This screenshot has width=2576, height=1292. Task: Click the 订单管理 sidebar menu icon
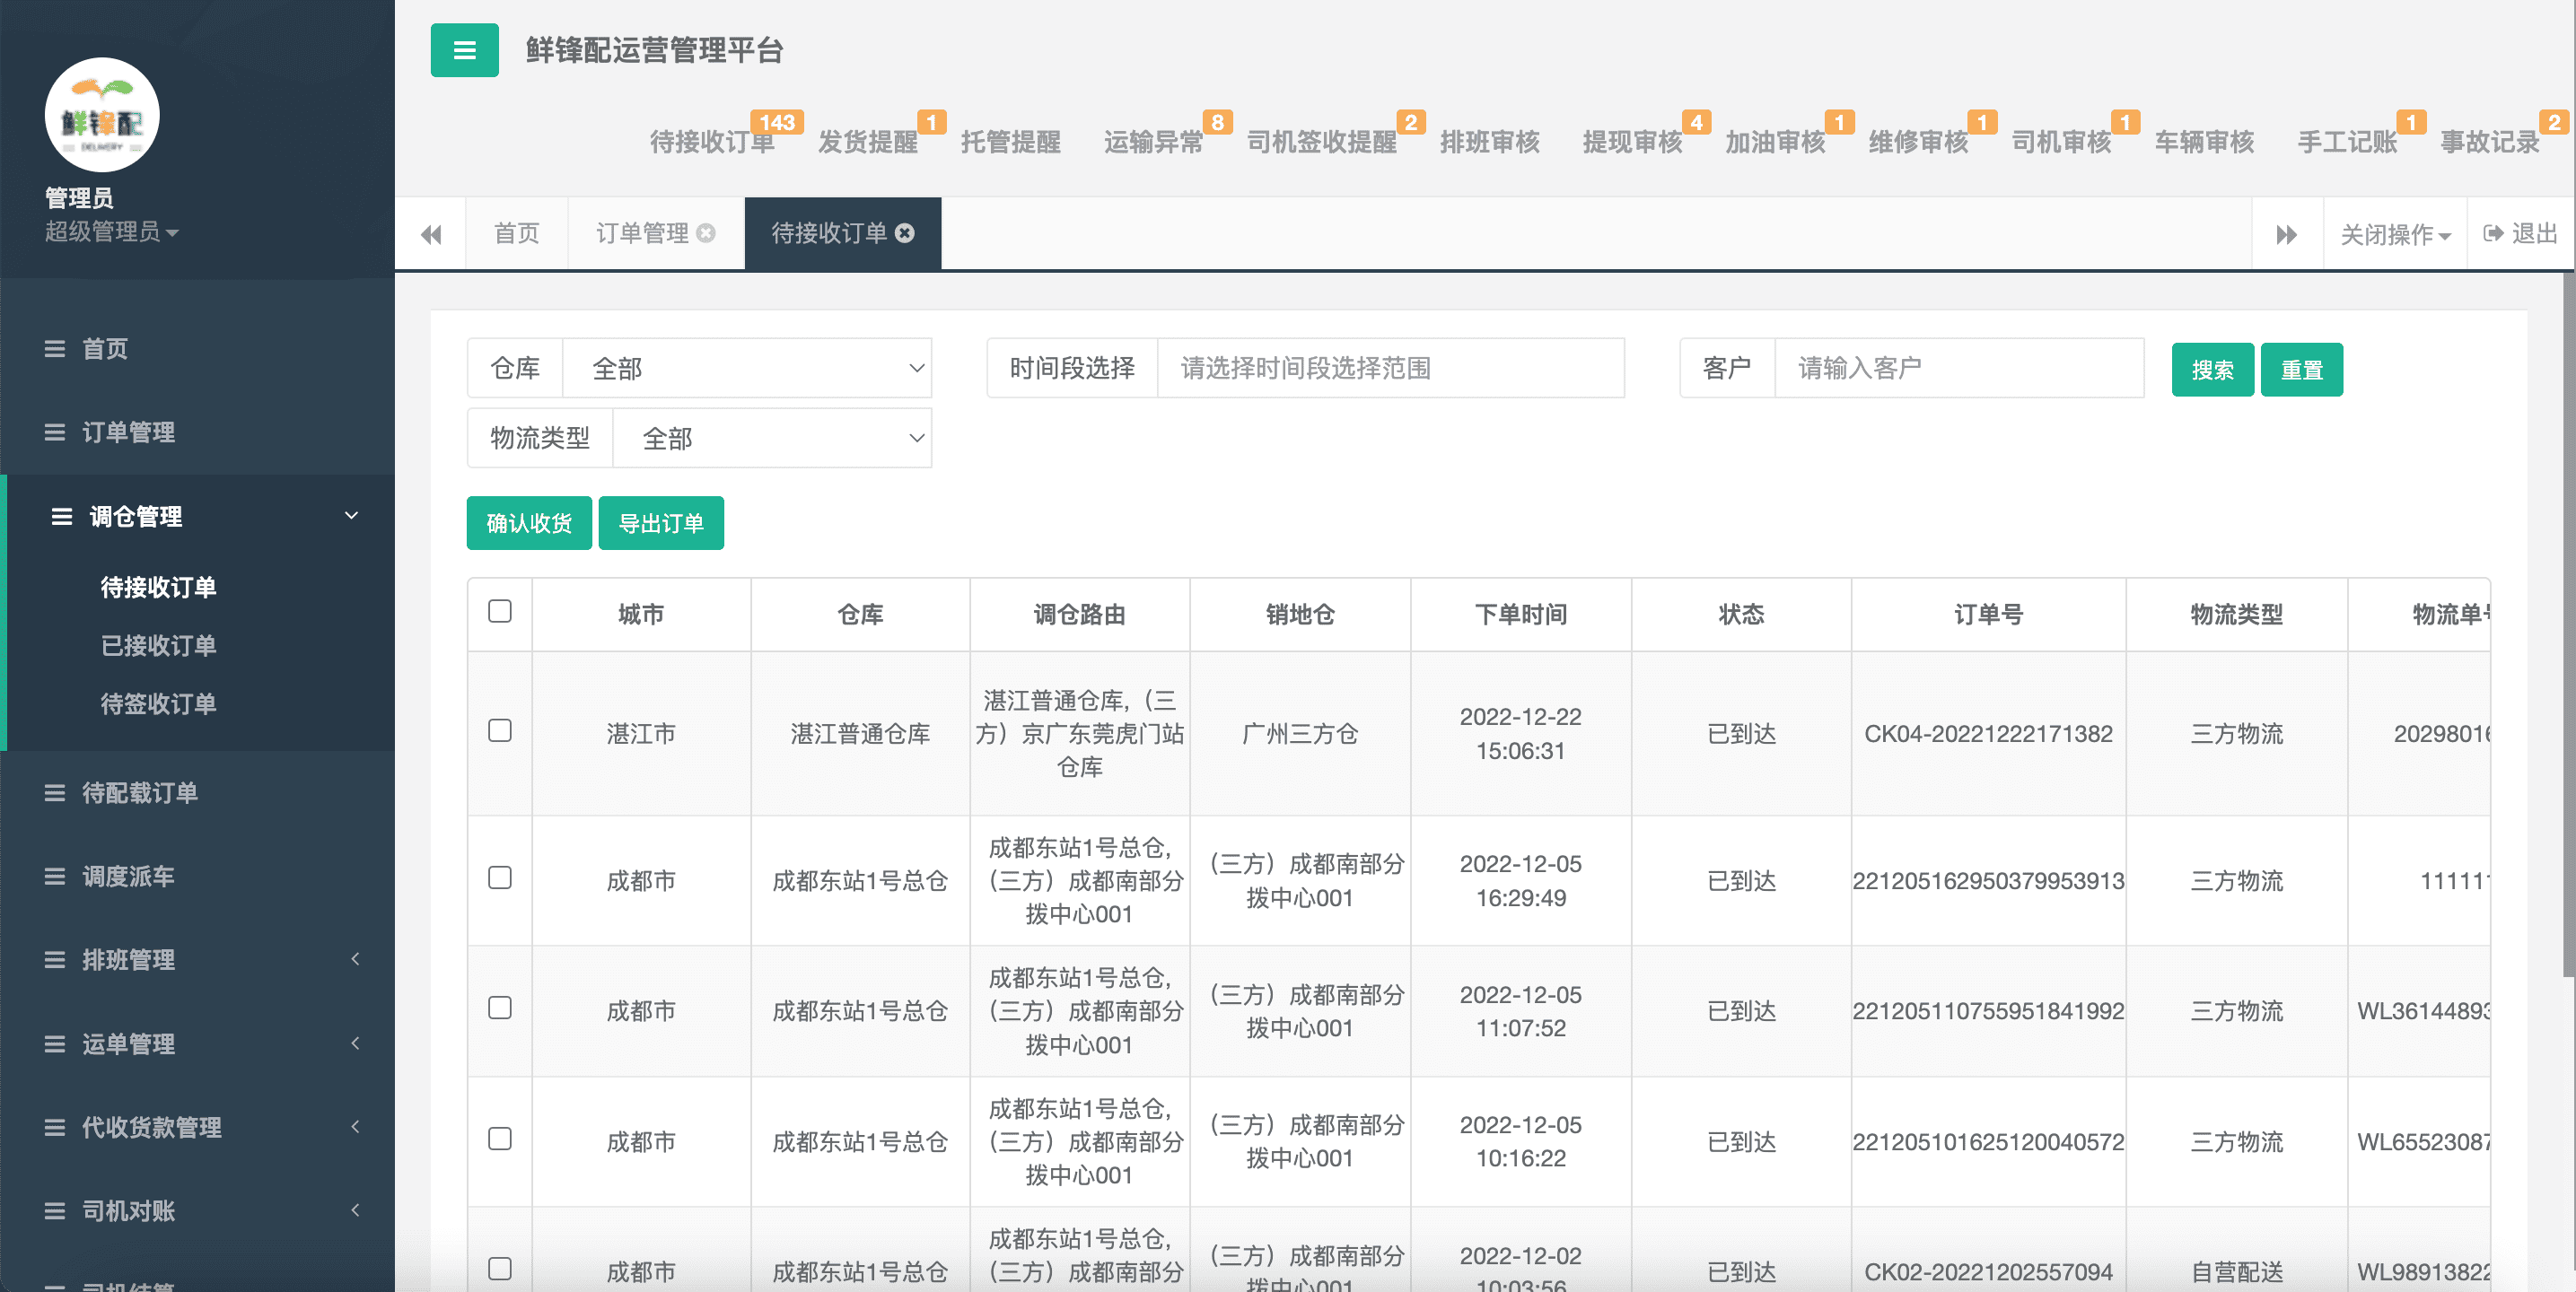[55, 432]
